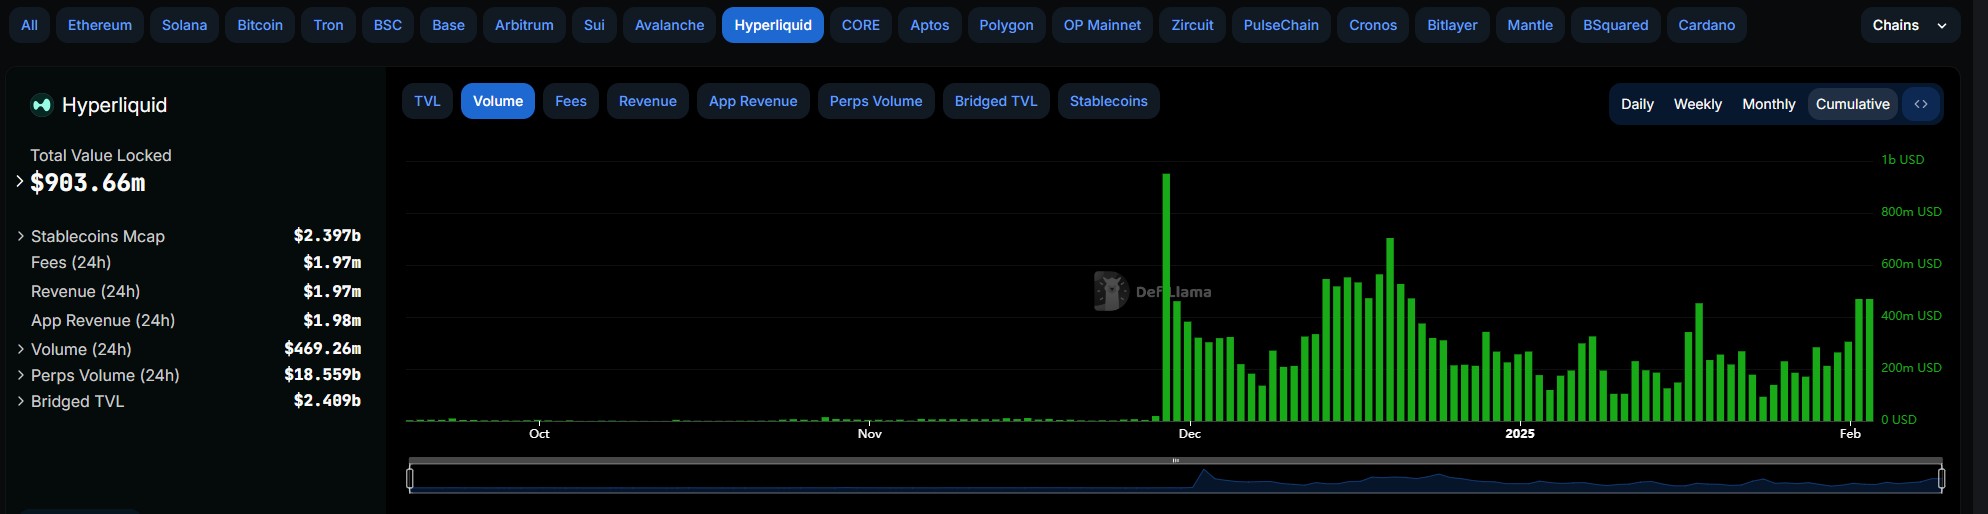Image resolution: width=1988 pixels, height=514 pixels.
Task: Show the Fees chart metric
Action: pos(570,101)
